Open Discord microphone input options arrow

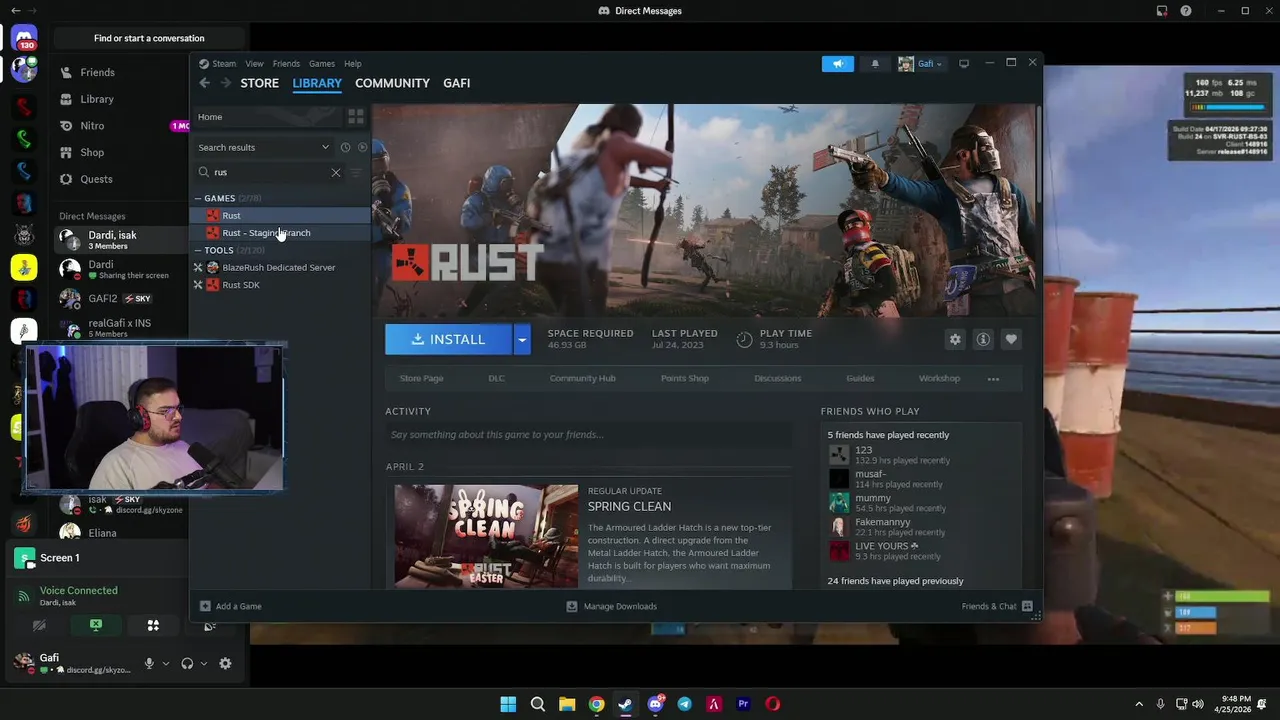(x=166, y=663)
